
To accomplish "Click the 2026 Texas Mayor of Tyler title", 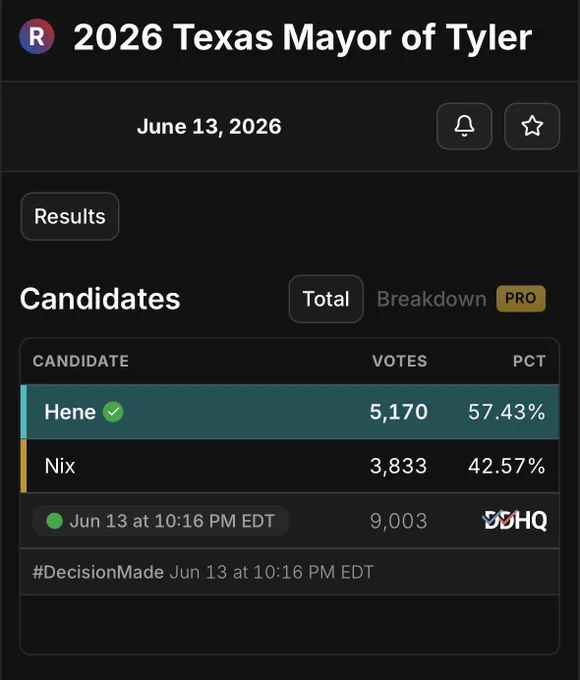I will click(x=303, y=37).
